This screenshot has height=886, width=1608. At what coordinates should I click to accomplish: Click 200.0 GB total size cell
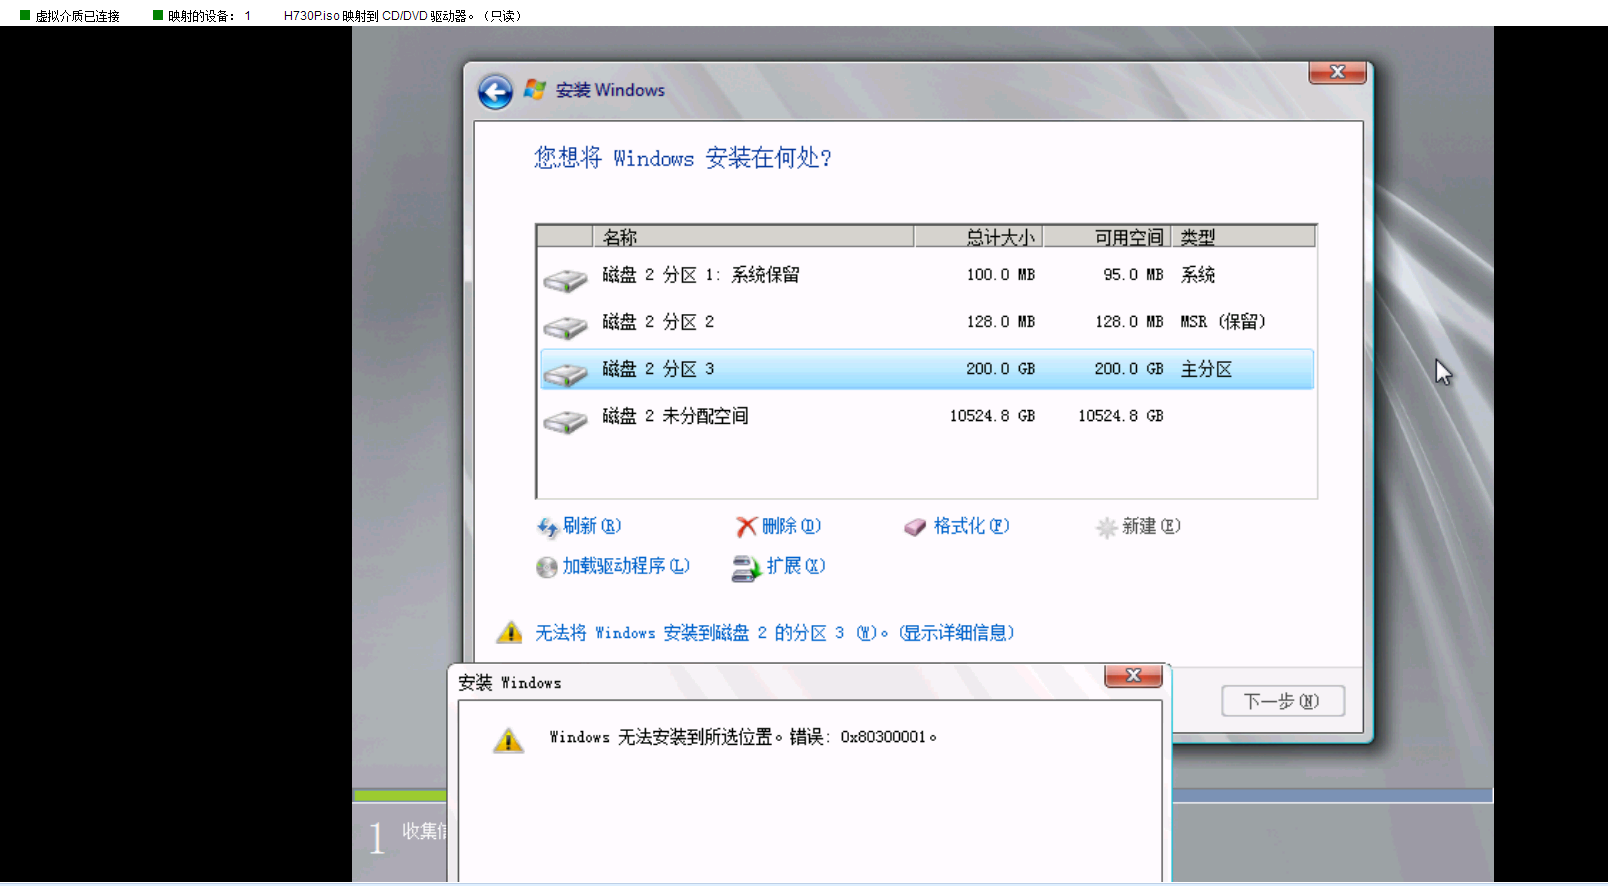(1000, 369)
